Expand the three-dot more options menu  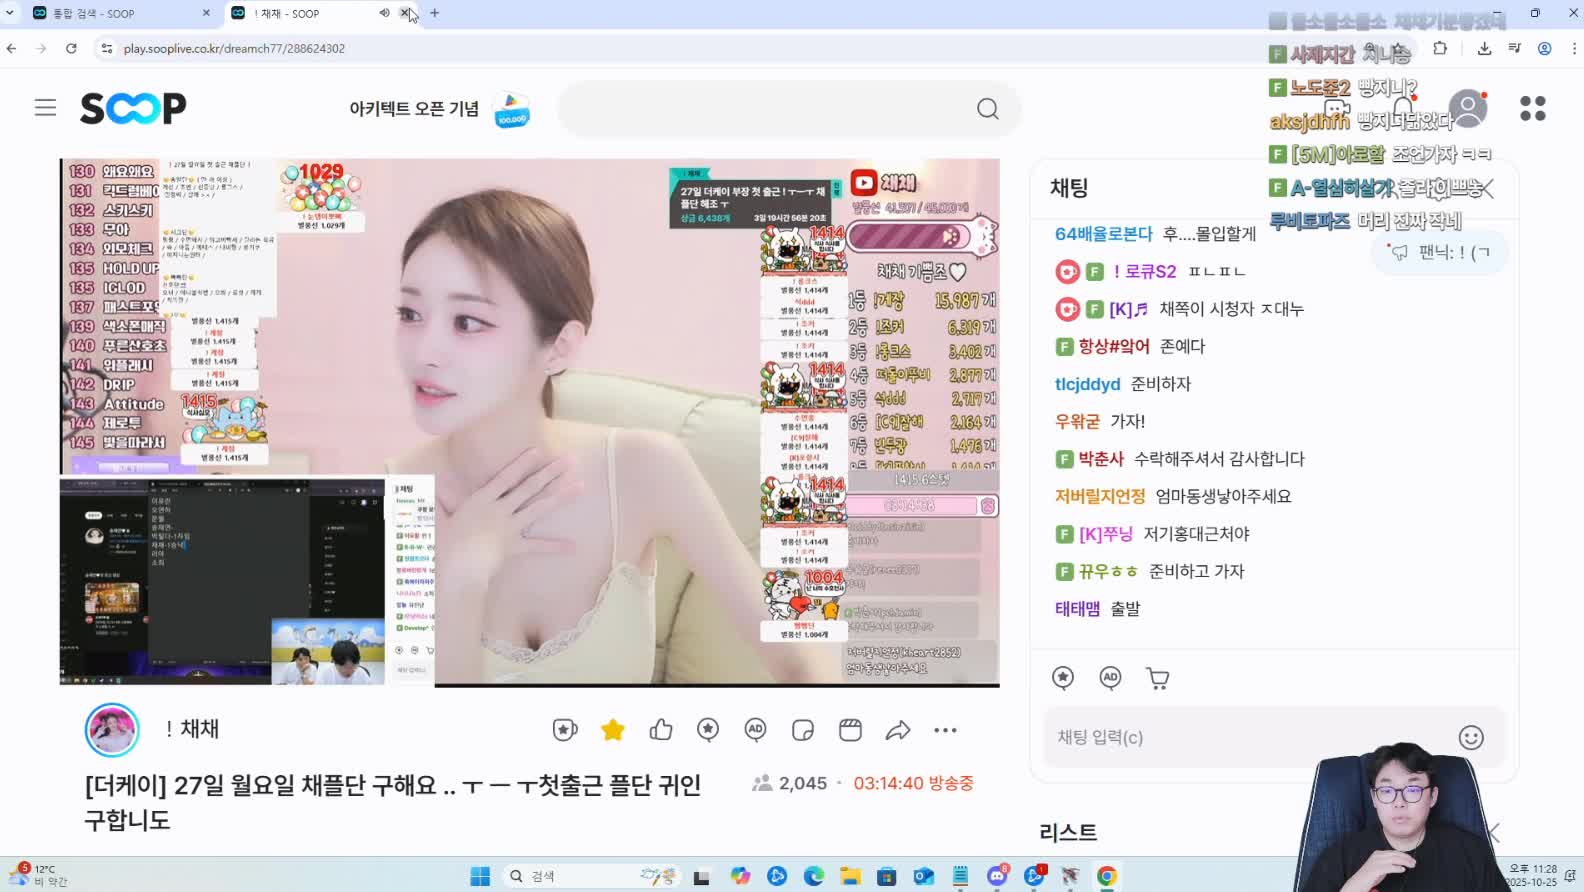click(945, 731)
